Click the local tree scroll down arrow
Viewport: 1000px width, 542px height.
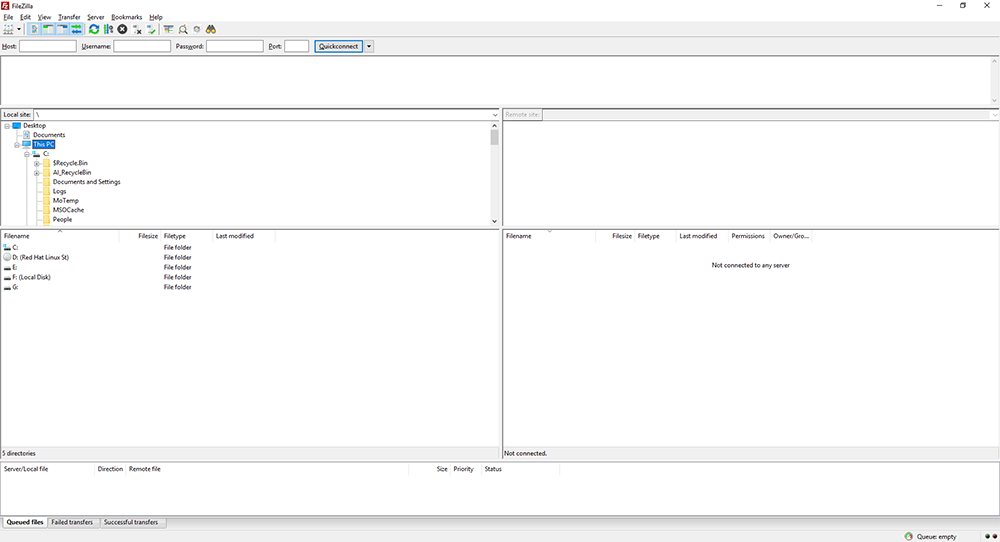coord(494,221)
